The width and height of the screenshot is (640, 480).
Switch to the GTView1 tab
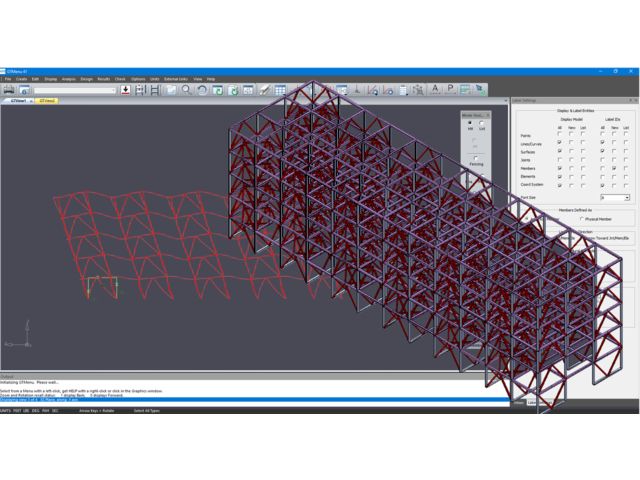tap(17, 101)
